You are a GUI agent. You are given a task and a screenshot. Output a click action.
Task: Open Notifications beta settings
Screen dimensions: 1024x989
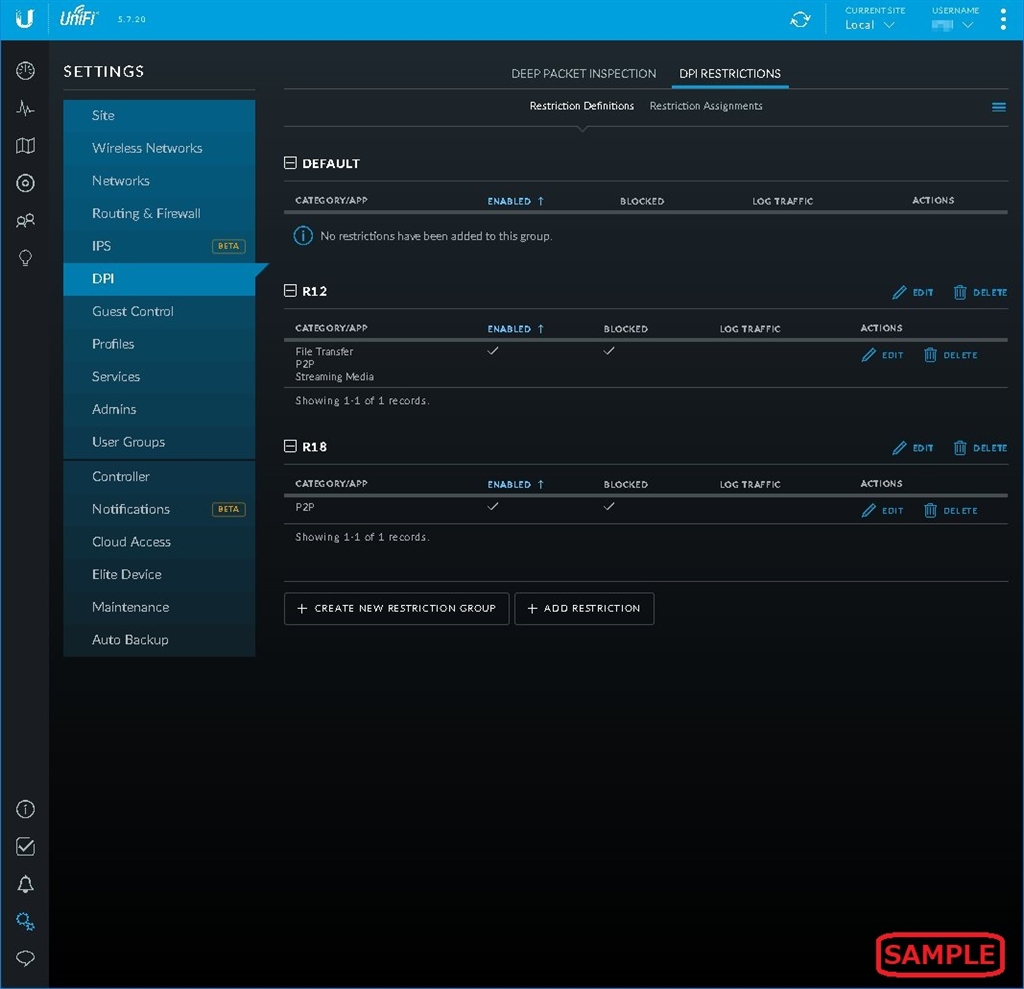(x=159, y=510)
